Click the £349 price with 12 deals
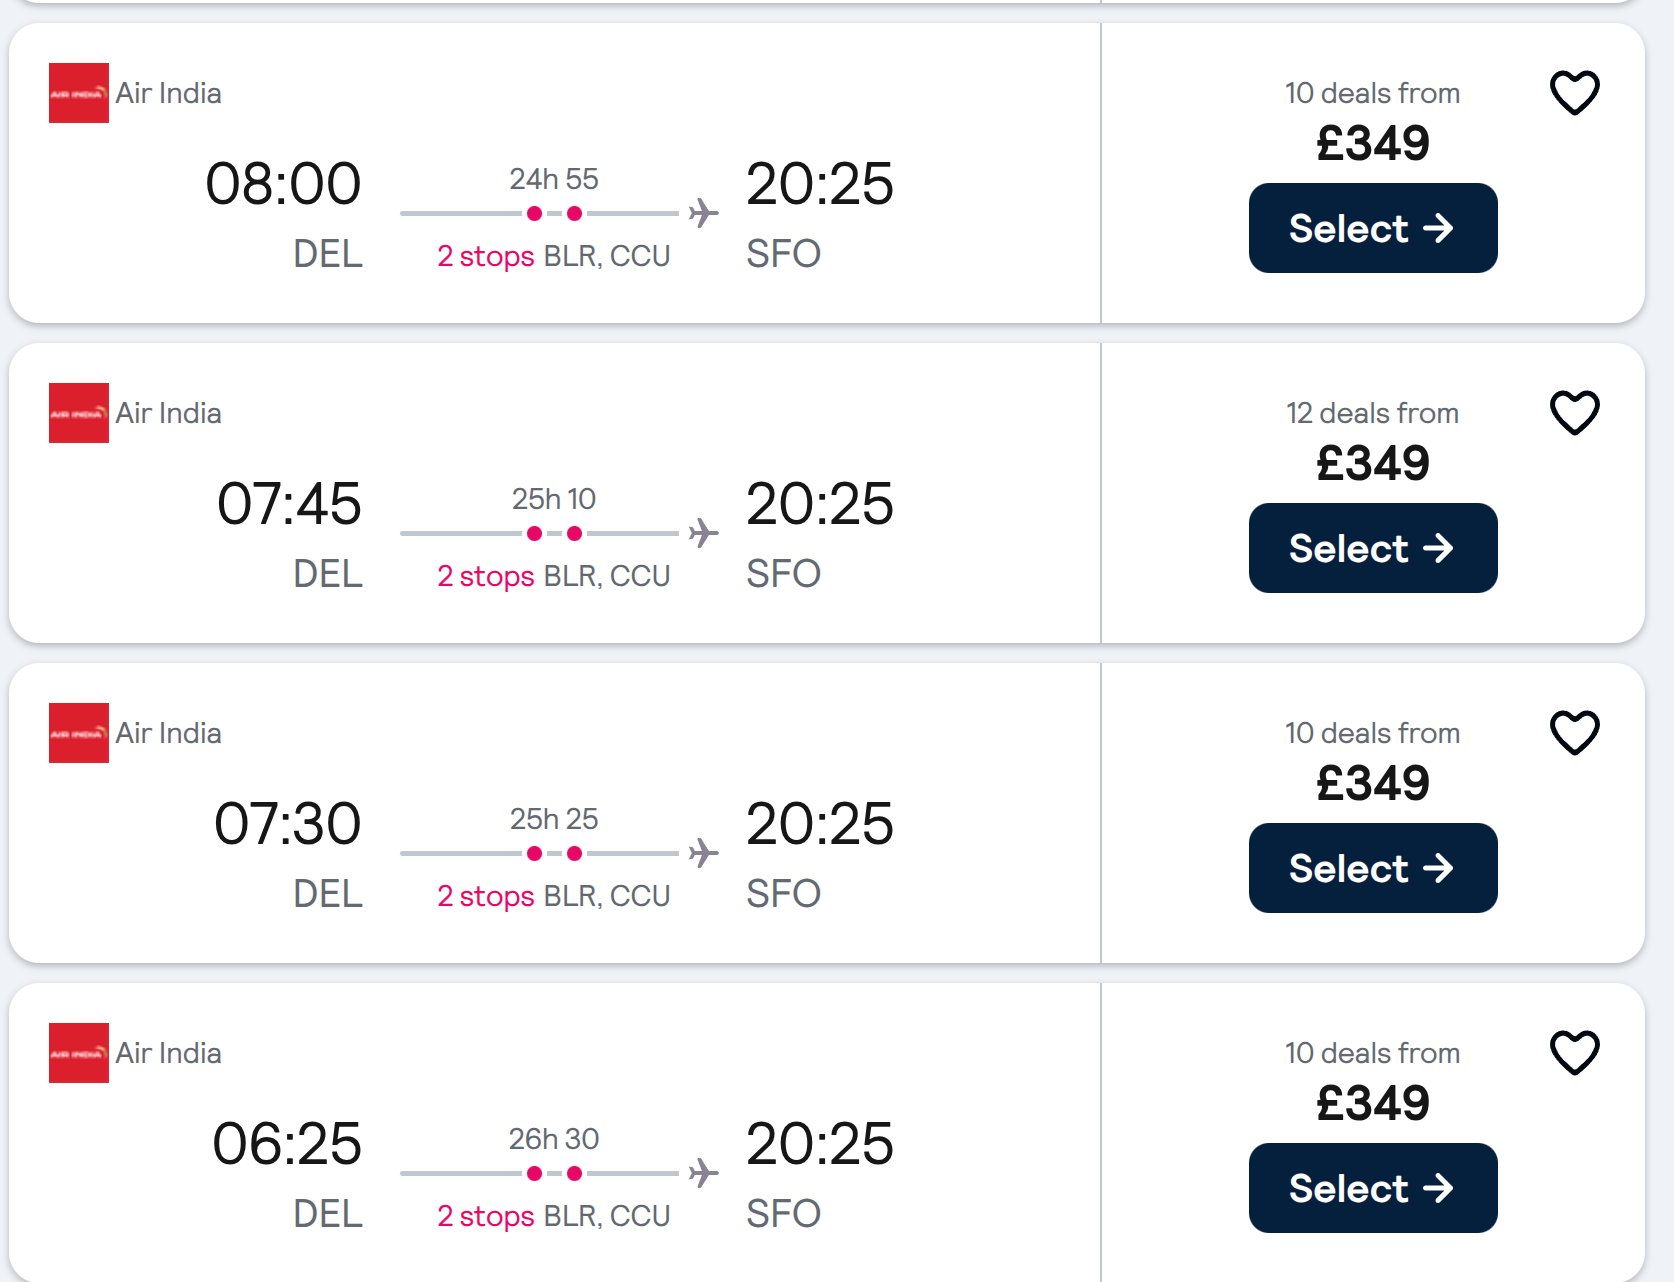The image size is (1674, 1282). point(1372,464)
